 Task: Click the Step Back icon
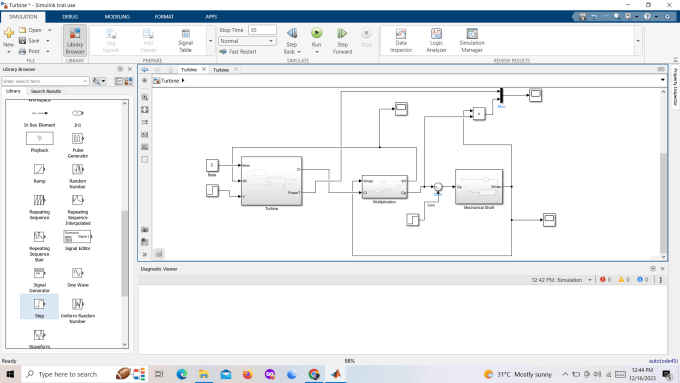coord(292,33)
